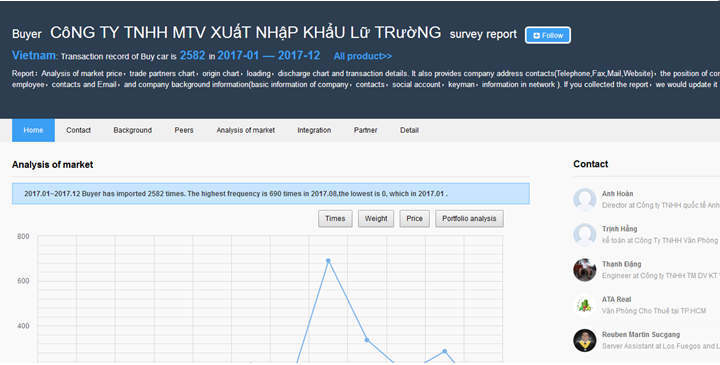This screenshot has width=720, height=365.
Task: Click the chart peak point at 690
Action: [x=328, y=261]
